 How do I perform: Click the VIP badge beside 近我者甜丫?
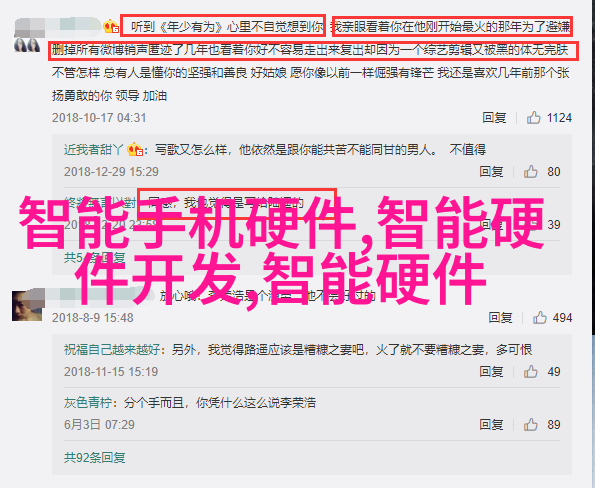[135, 149]
